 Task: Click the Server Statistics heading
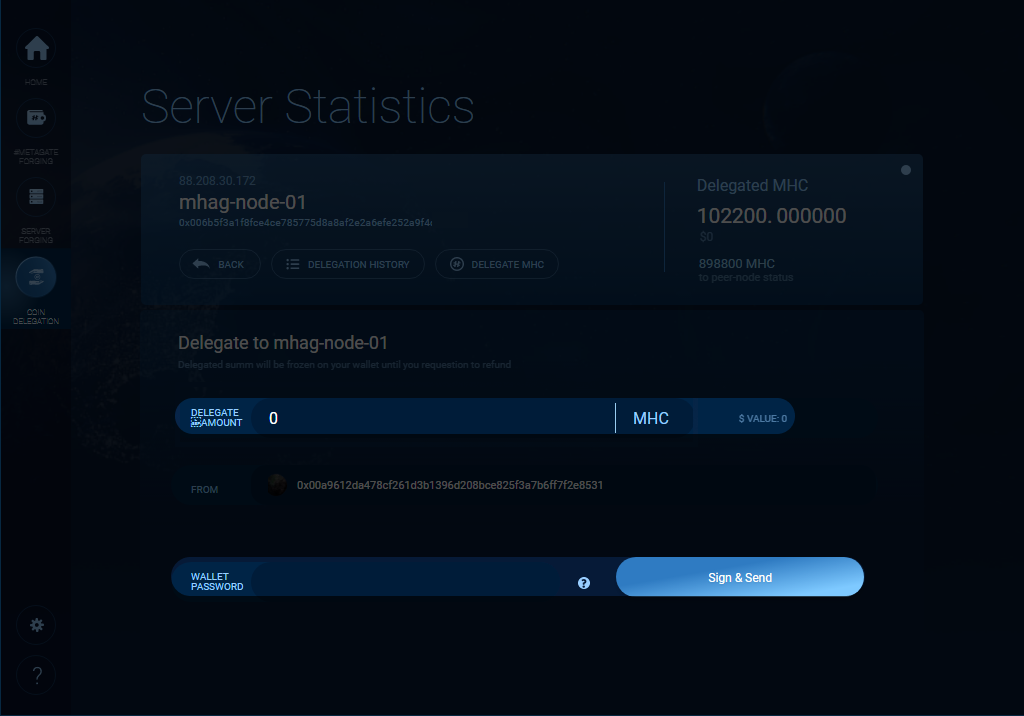308,106
